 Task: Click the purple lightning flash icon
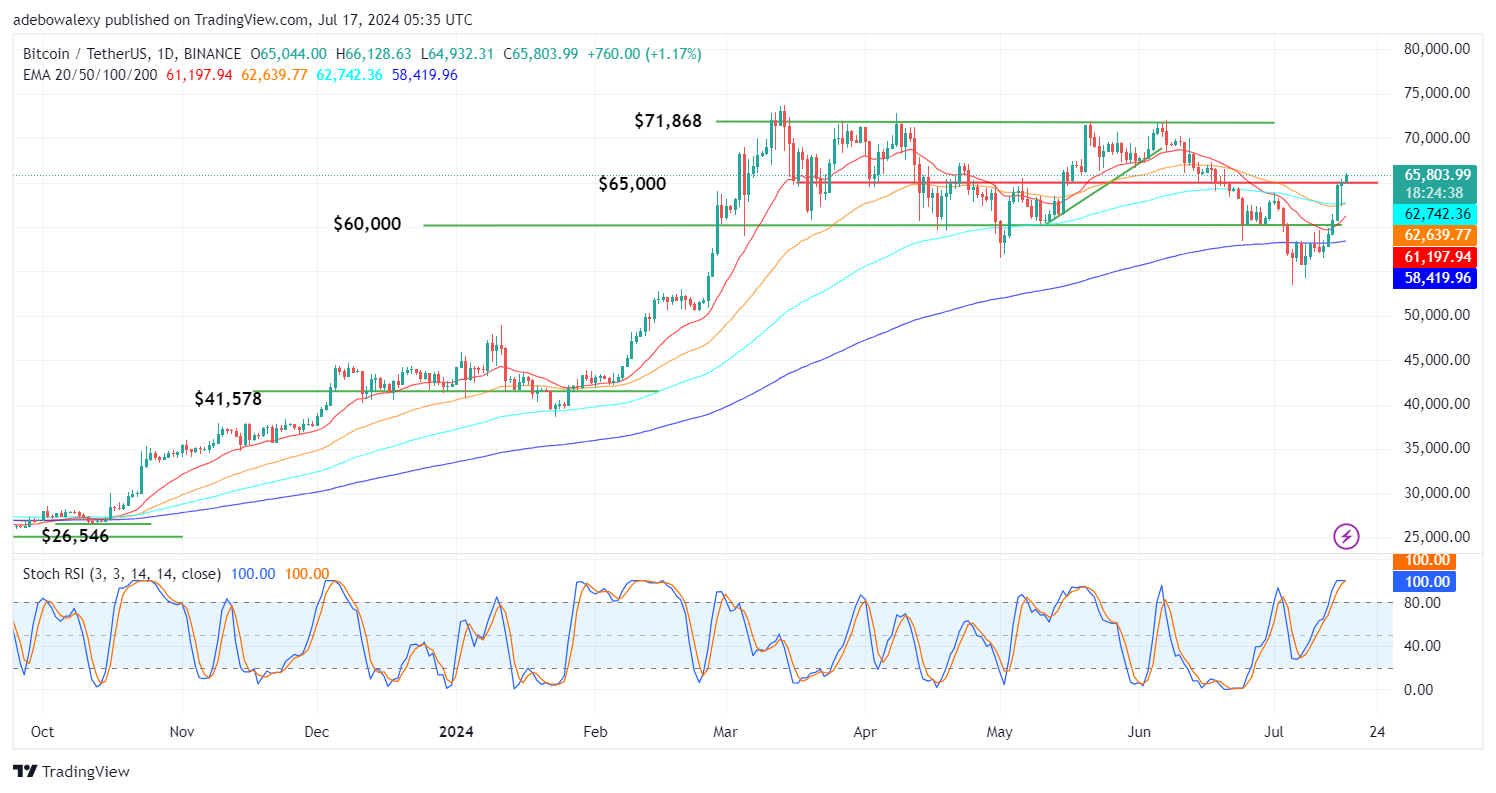click(x=1346, y=537)
